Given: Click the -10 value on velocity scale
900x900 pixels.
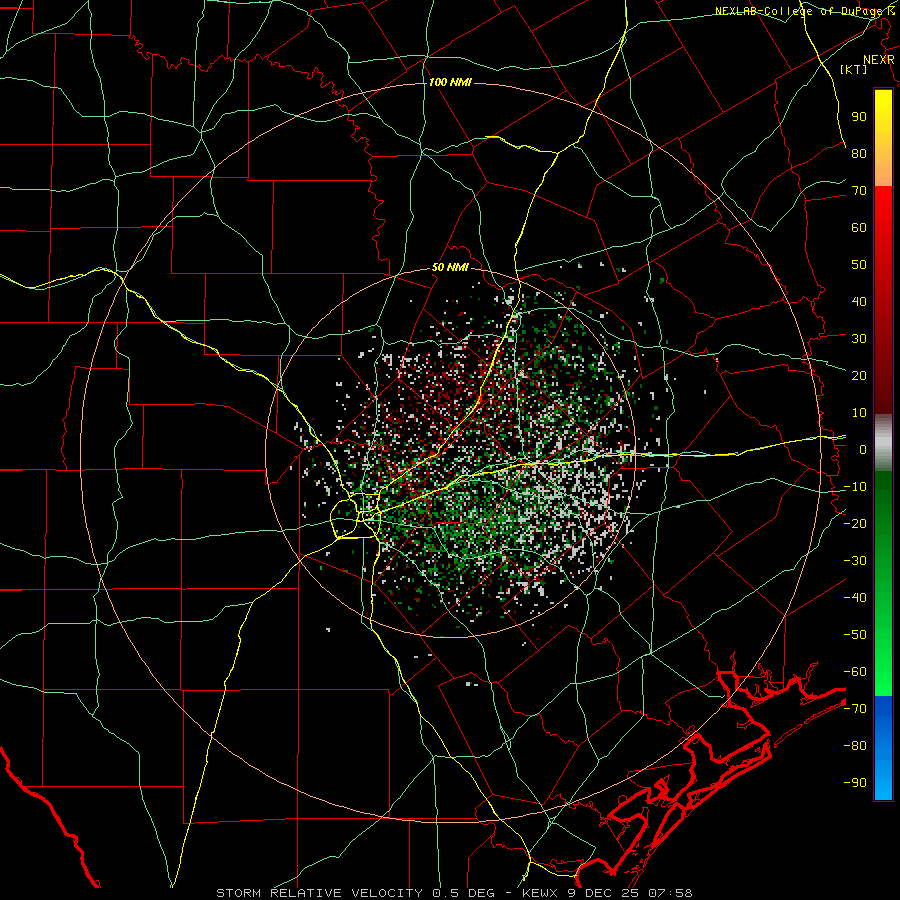Looking at the screenshot, I should coord(855,487).
